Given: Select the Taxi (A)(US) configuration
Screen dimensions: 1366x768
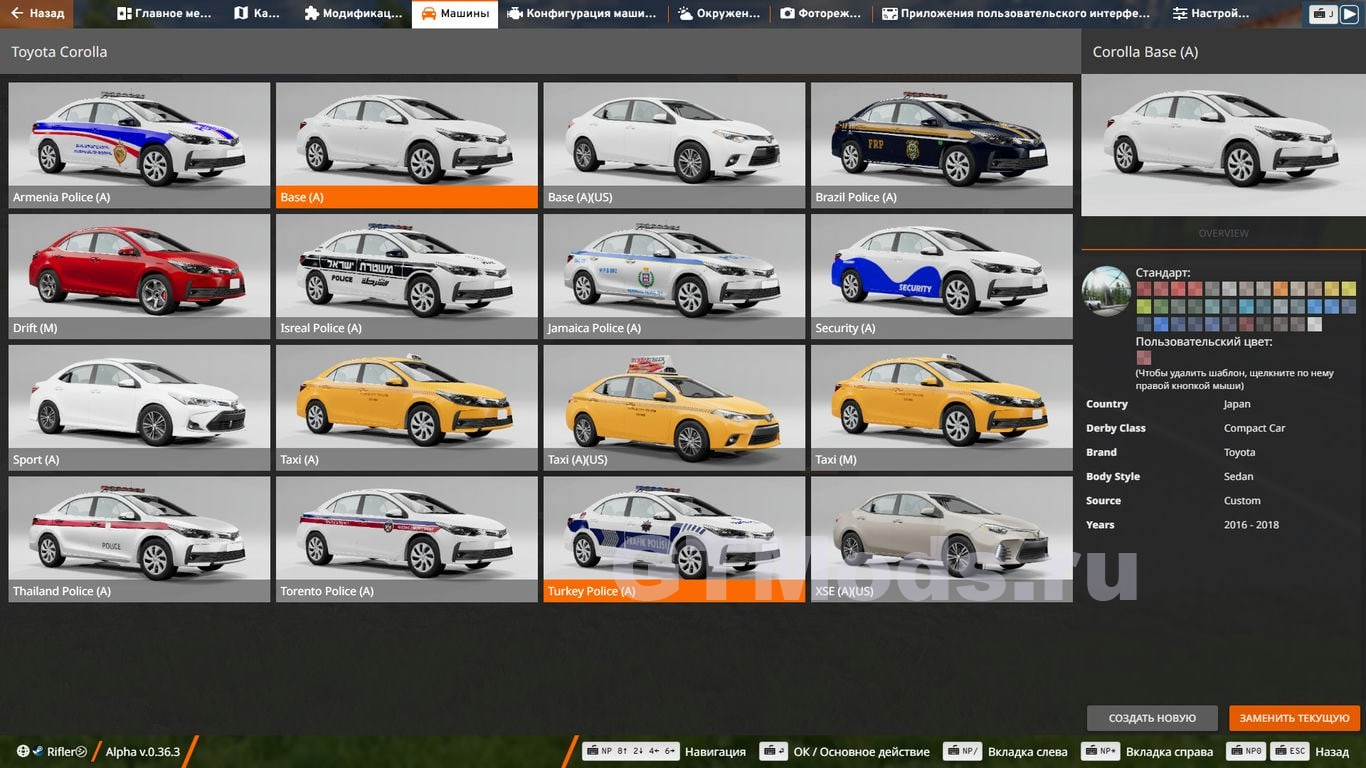Looking at the screenshot, I should coord(674,408).
